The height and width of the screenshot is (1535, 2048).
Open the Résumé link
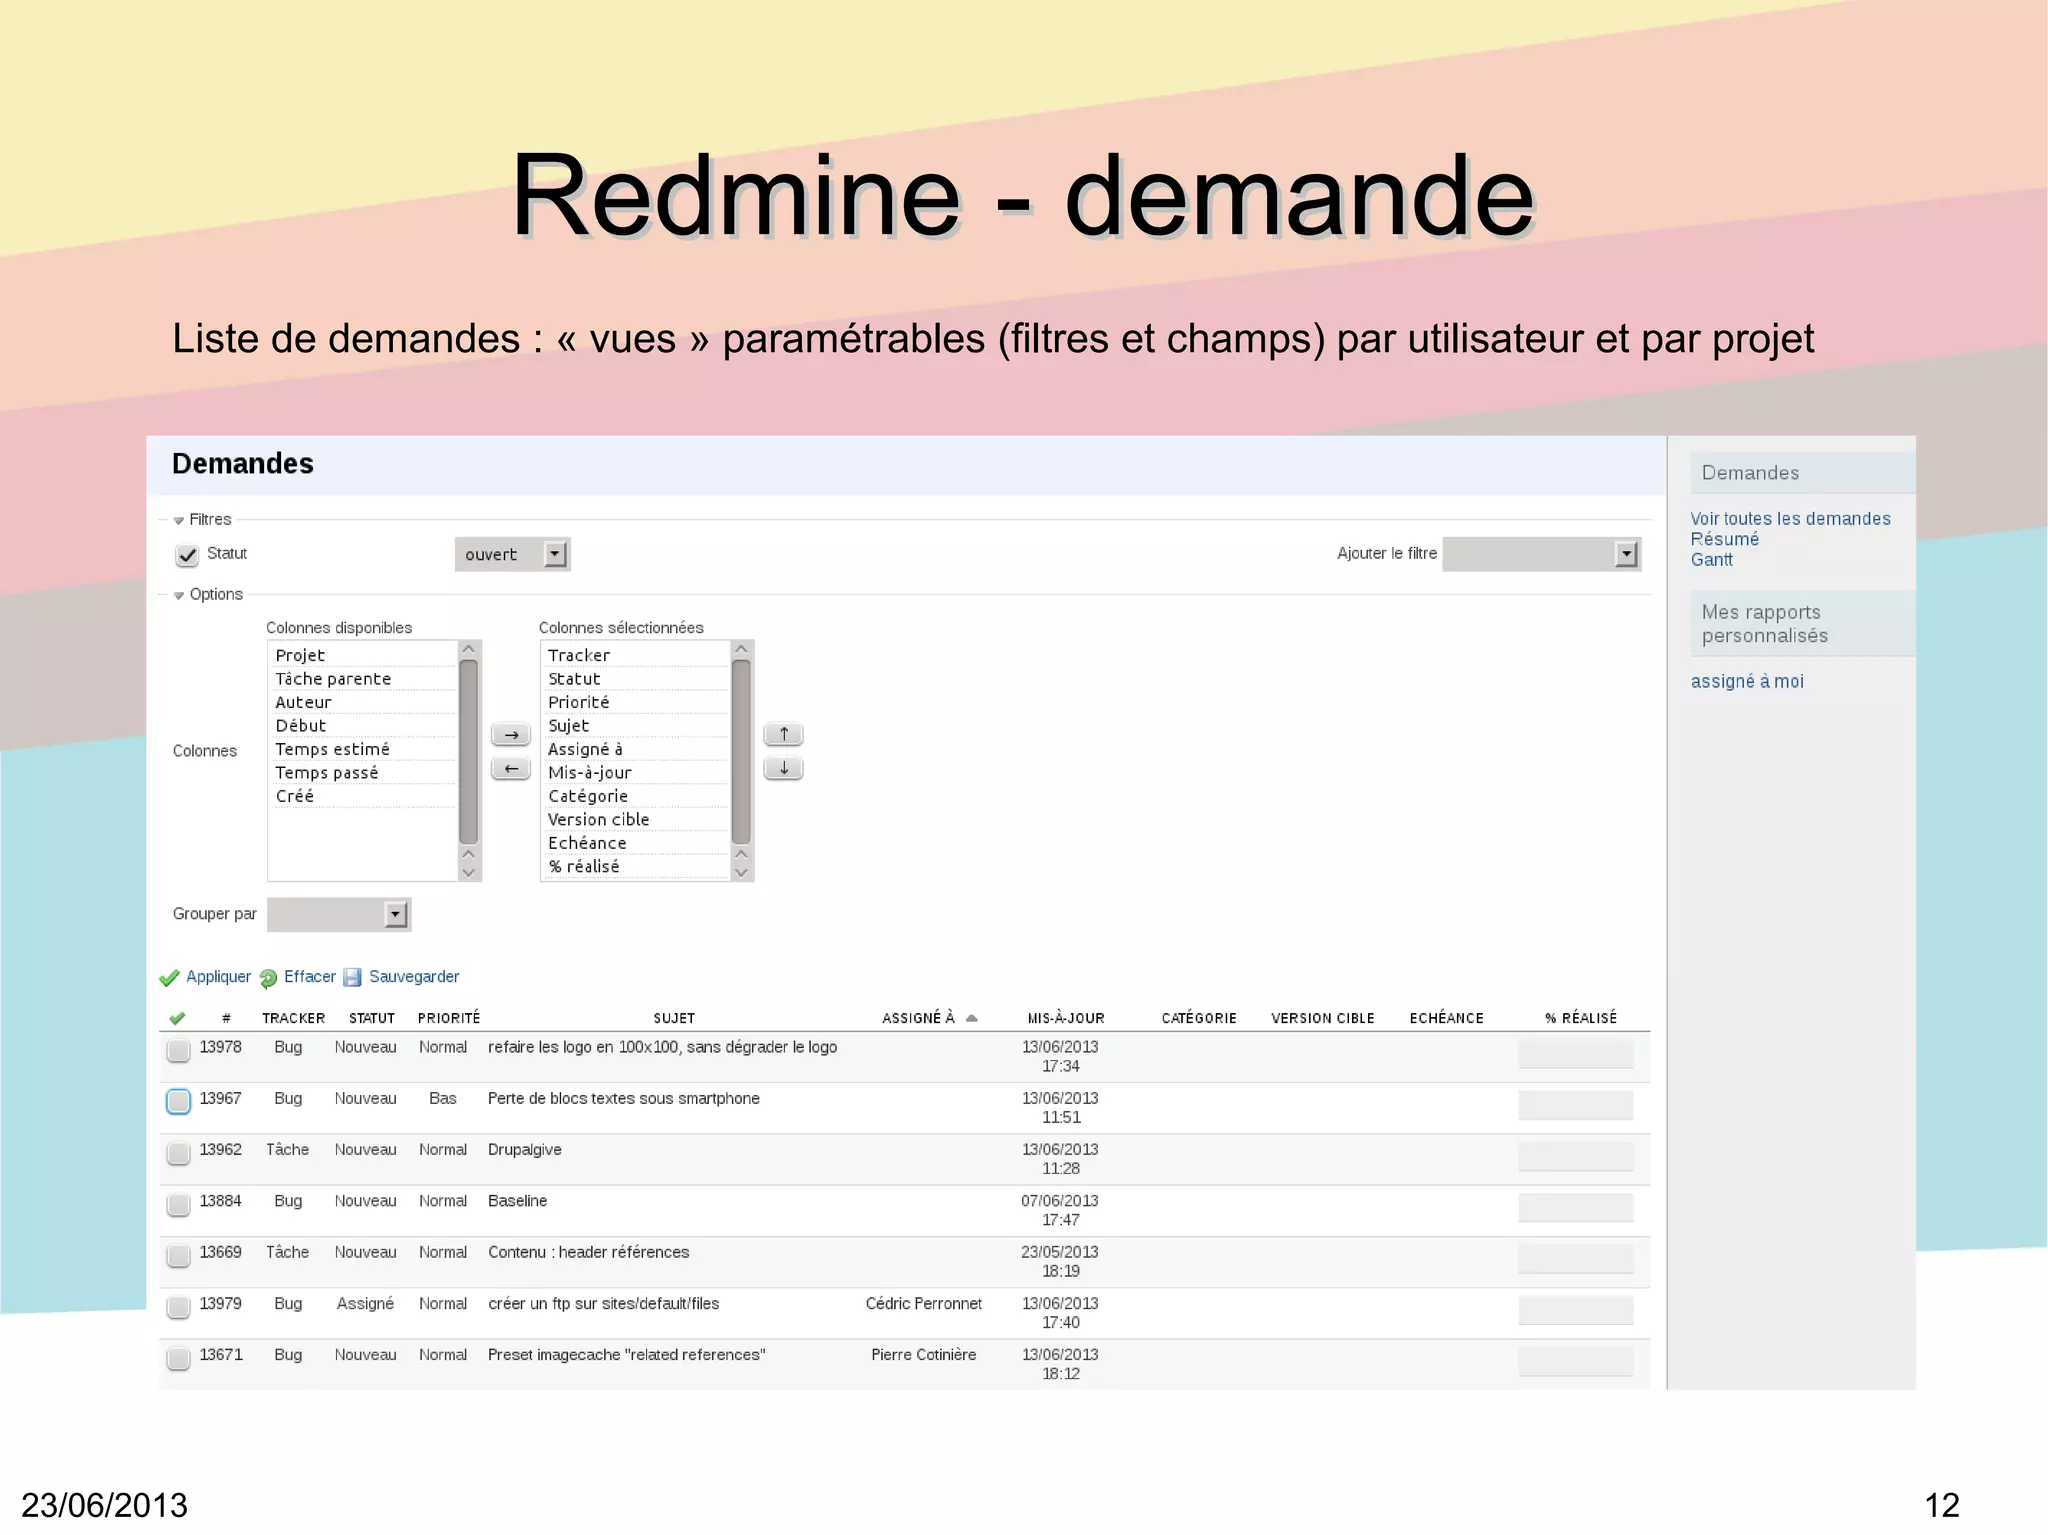point(1724,539)
